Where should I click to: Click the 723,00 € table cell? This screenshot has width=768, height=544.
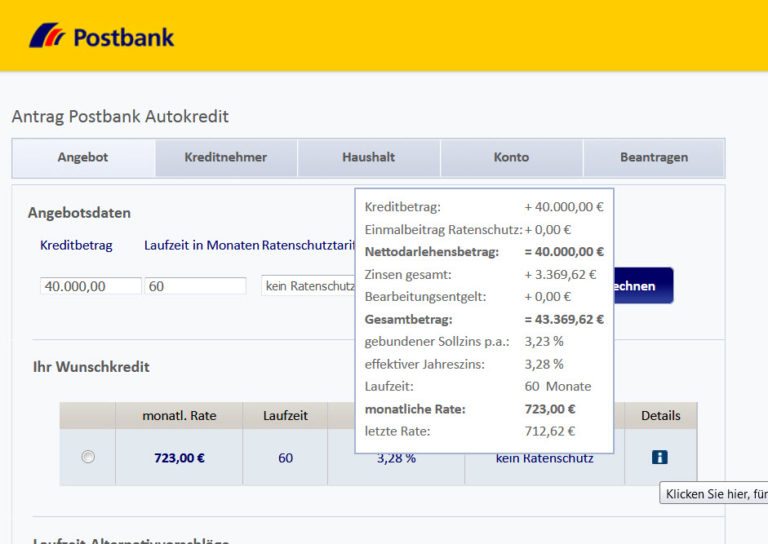[179, 458]
